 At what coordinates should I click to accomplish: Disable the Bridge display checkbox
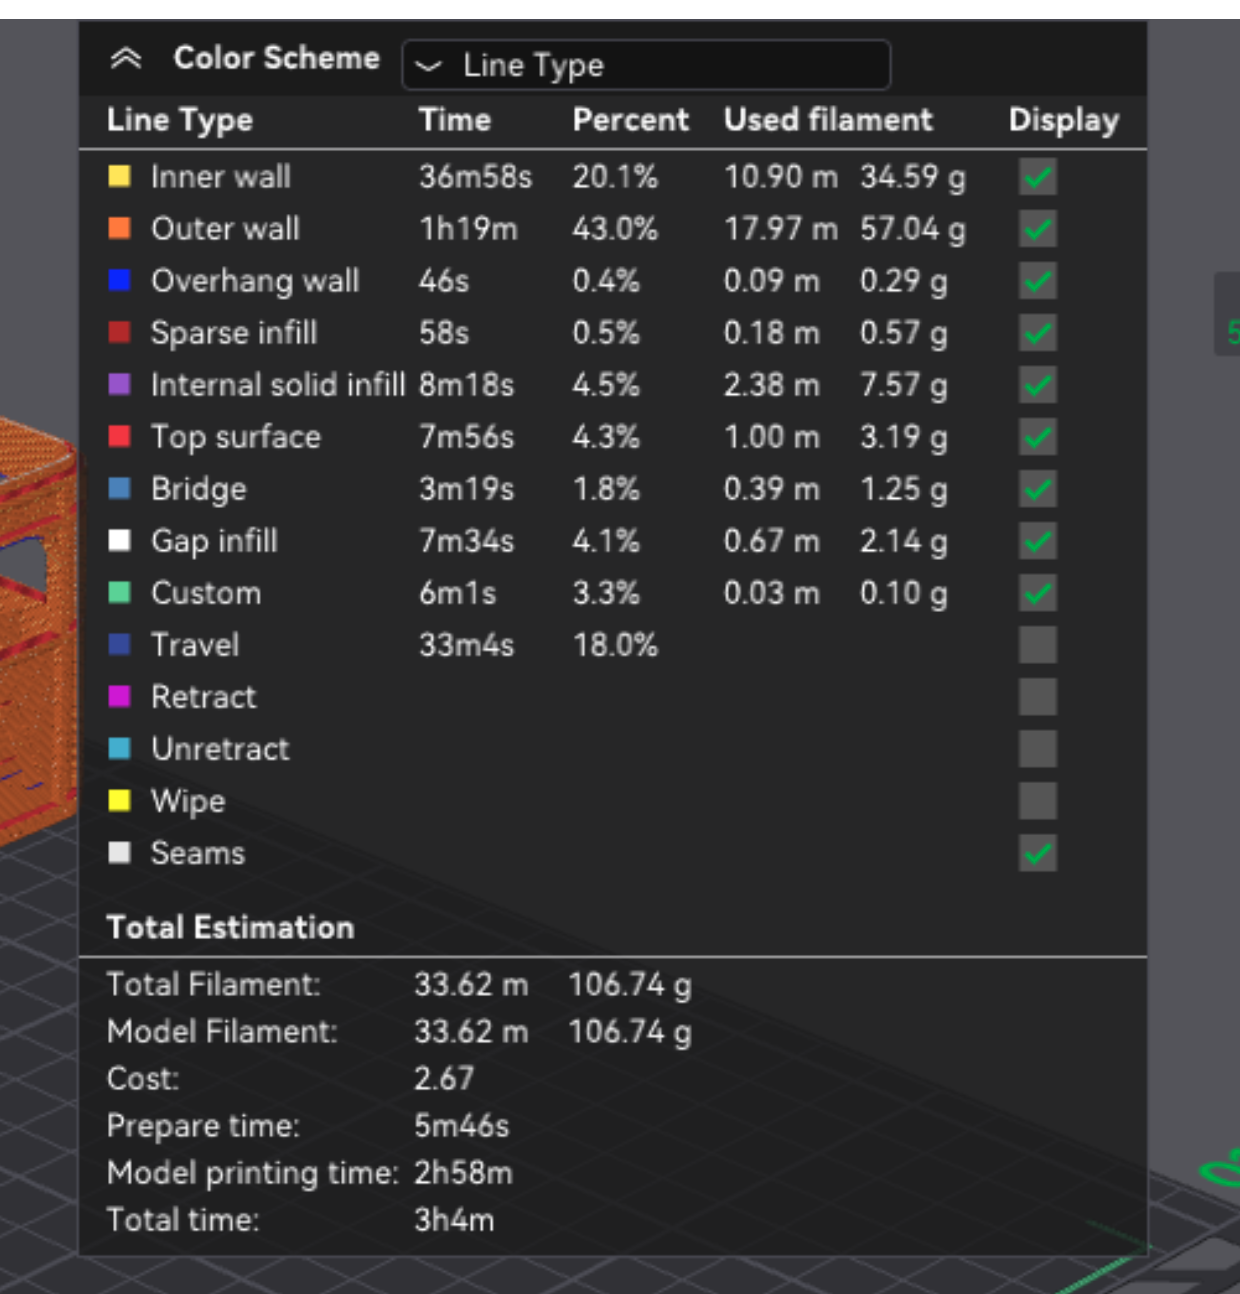1040,488
